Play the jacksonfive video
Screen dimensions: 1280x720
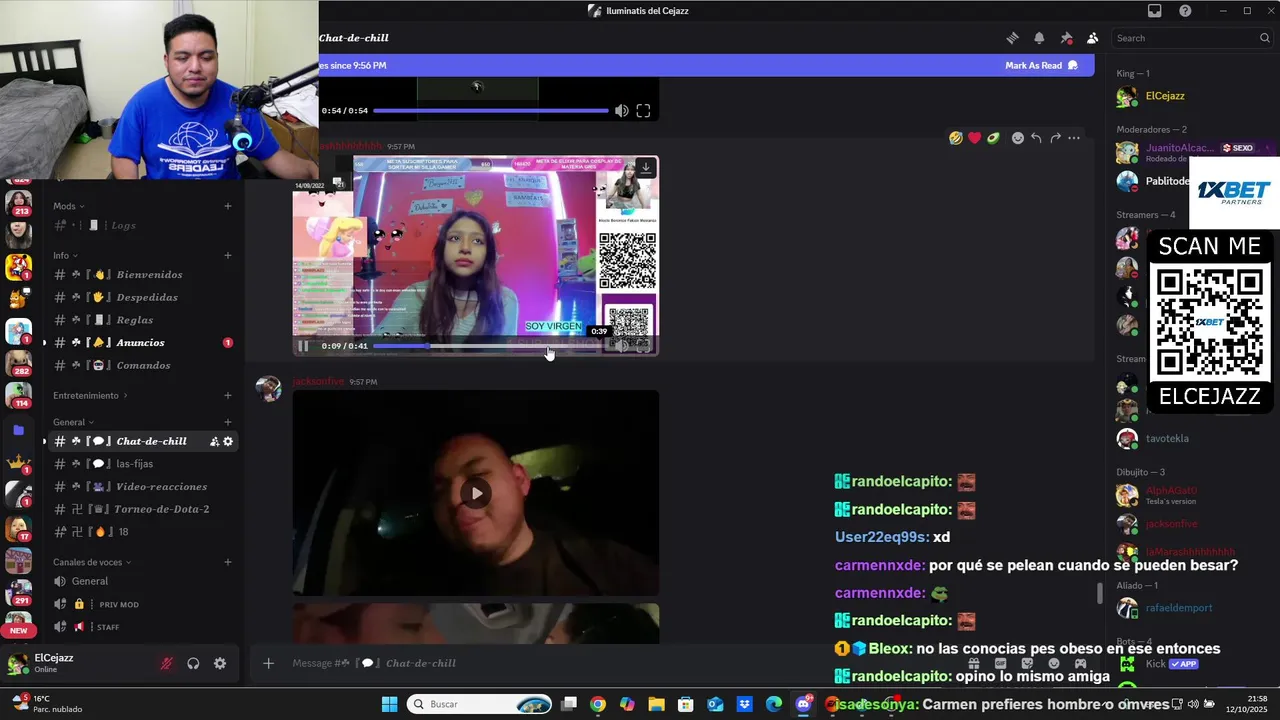point(476,493)
